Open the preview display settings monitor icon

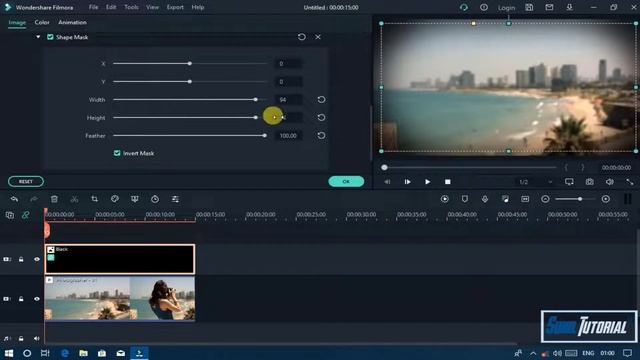569,182
